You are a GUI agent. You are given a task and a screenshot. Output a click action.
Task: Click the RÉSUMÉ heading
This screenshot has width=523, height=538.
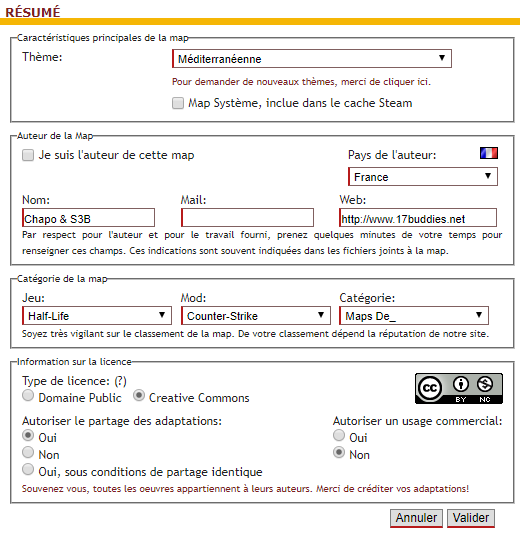(x=33, y=12)
